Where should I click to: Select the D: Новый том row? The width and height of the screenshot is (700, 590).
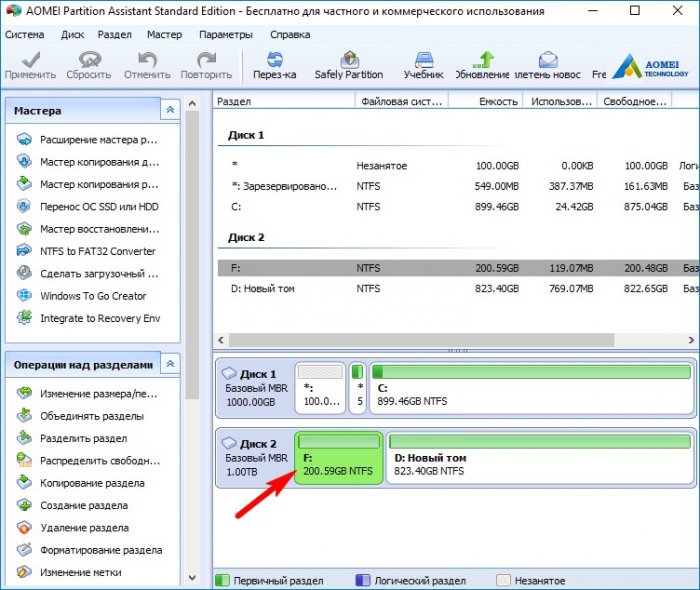coord(458,289)
